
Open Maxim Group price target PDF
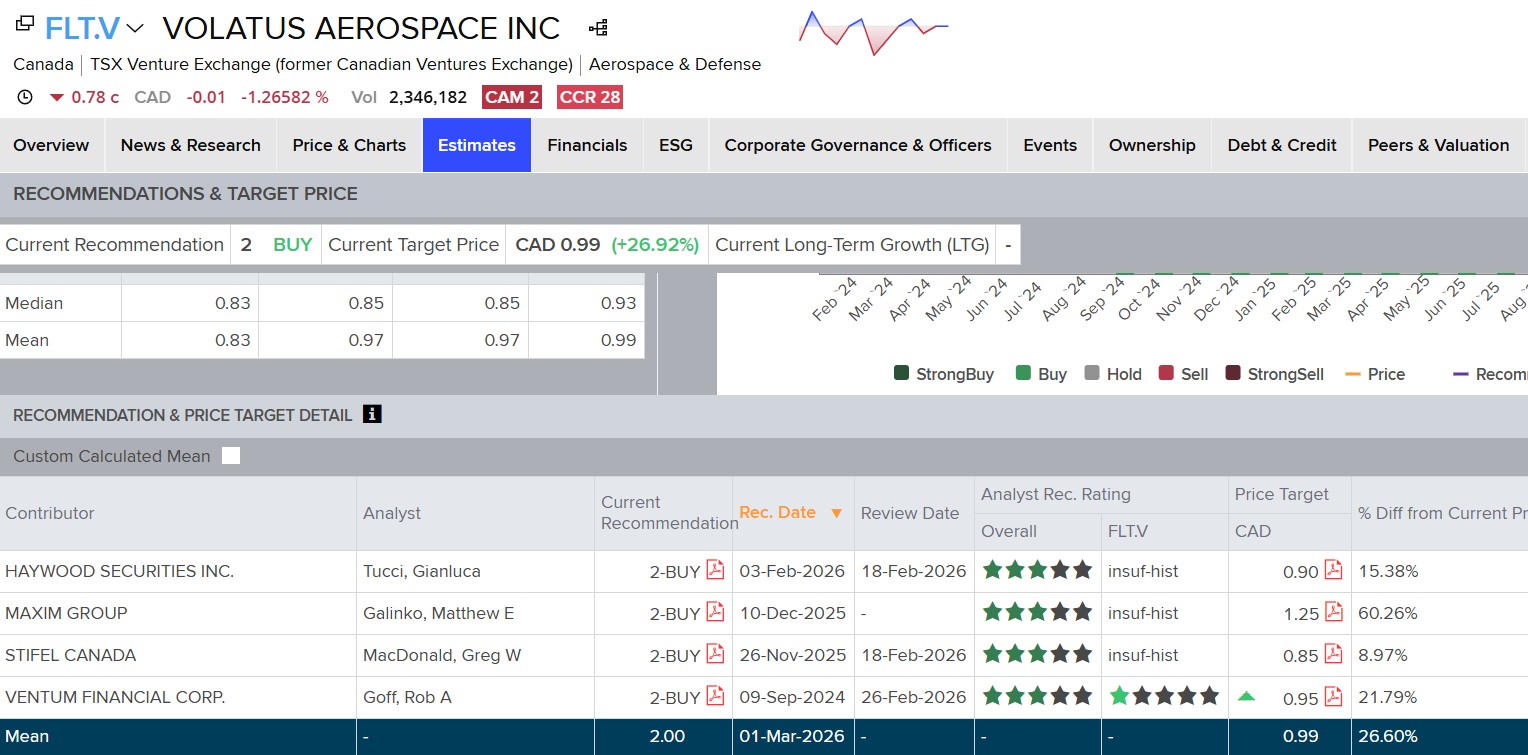1333,612
